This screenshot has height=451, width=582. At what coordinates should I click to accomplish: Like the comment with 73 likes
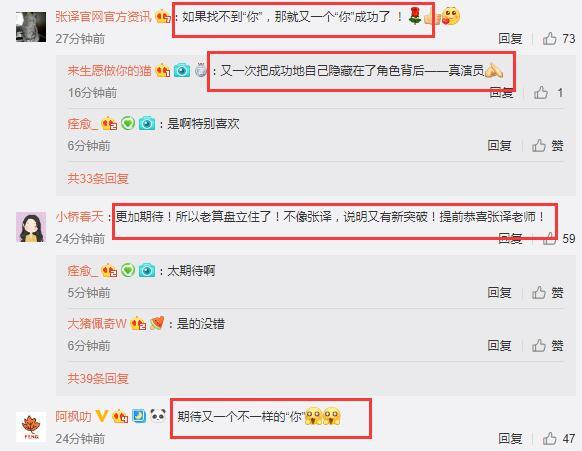[550, 39]
